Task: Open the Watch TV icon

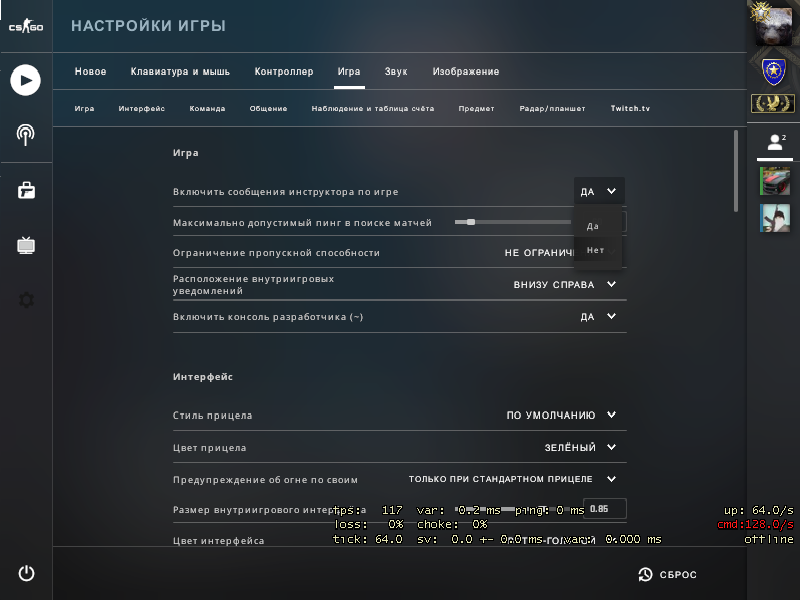Action: [26, 245]
